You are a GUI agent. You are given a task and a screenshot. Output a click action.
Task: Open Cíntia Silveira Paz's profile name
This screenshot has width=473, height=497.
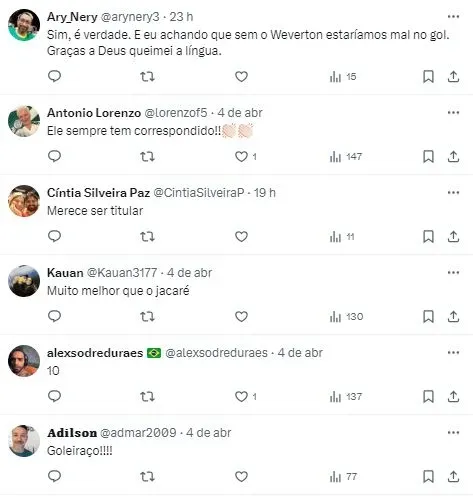pos(98,193)
